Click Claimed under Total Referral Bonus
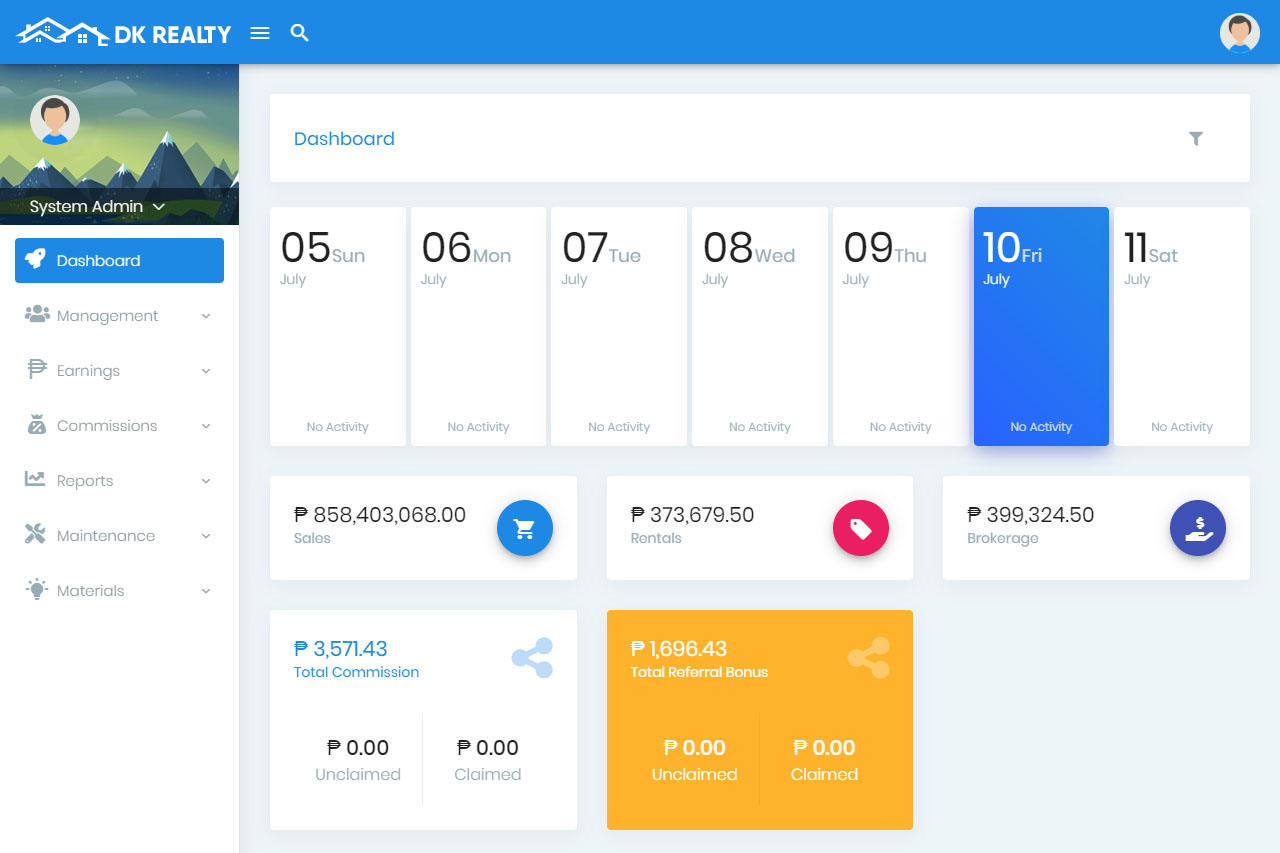This screenshot has width=1280, height=853. (x=824, y=774)
